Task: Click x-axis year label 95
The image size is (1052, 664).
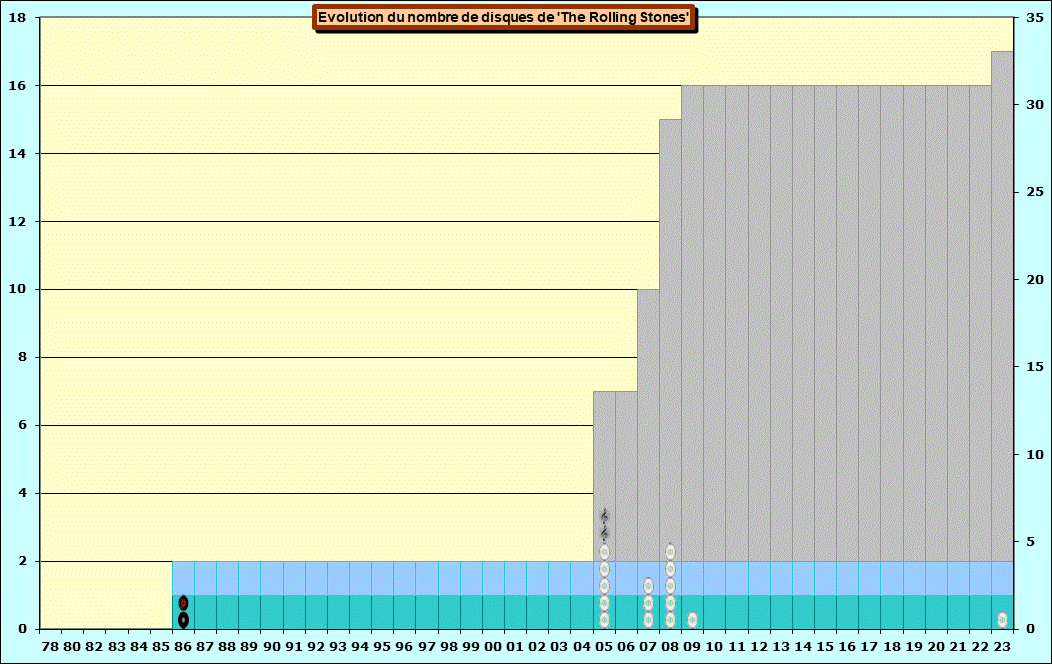Action: [382, 647]
